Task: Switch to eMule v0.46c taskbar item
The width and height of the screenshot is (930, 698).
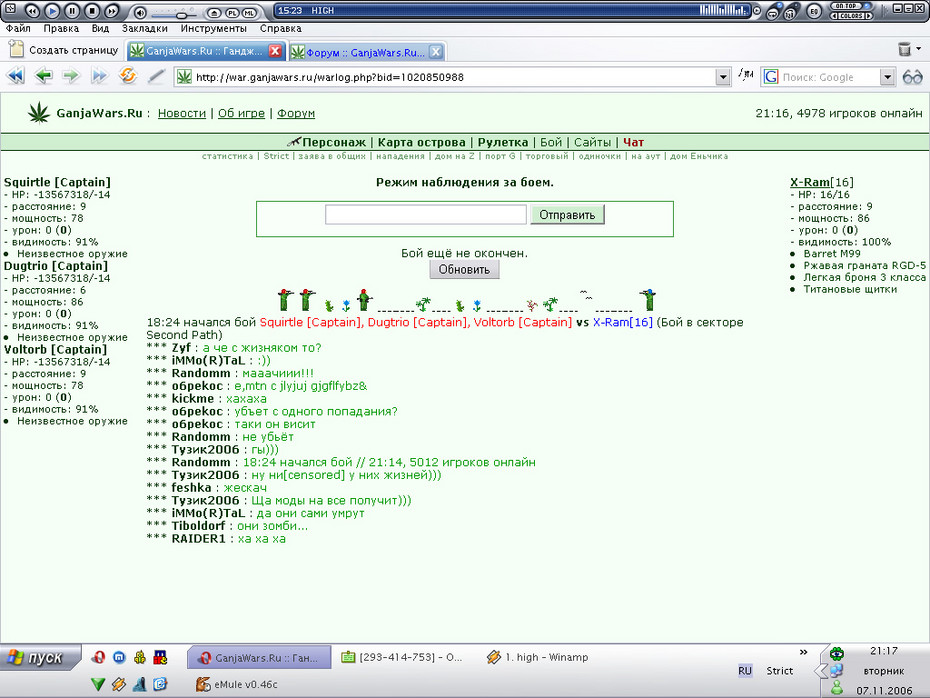Action: 237,684
